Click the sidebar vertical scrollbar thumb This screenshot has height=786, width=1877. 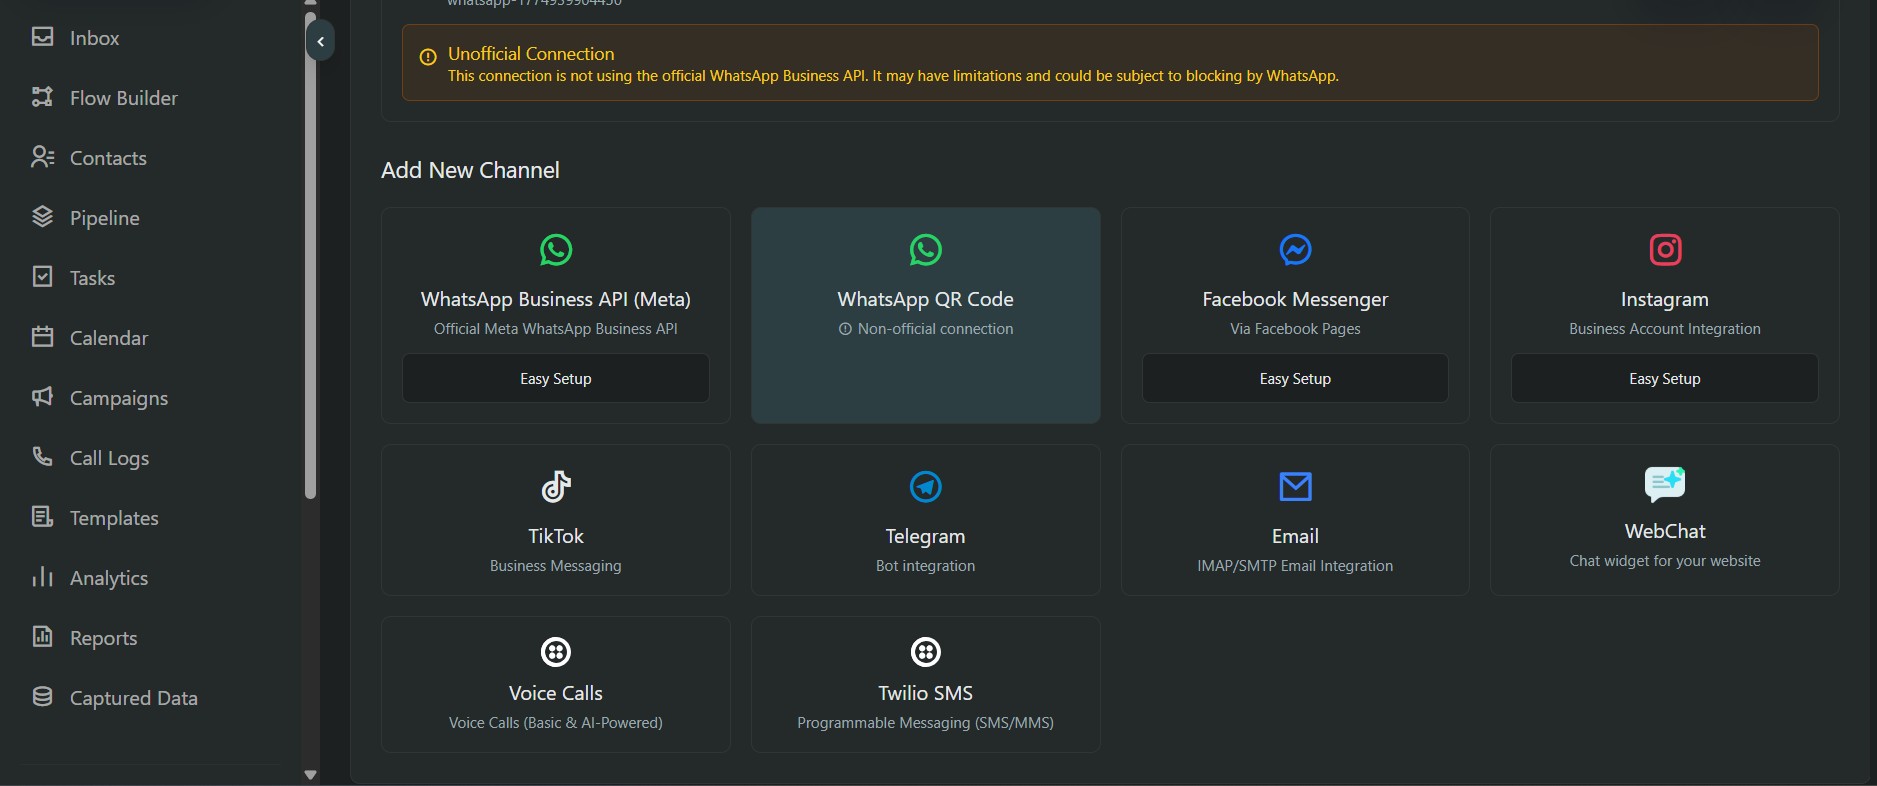pyautogui.click(x=310, y=256)
